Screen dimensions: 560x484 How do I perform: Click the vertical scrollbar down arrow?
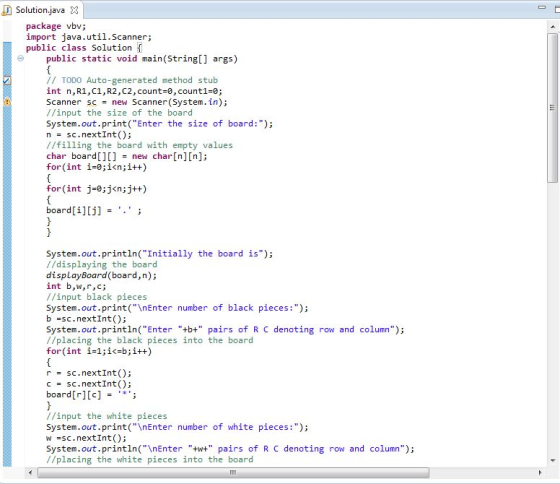552,460
